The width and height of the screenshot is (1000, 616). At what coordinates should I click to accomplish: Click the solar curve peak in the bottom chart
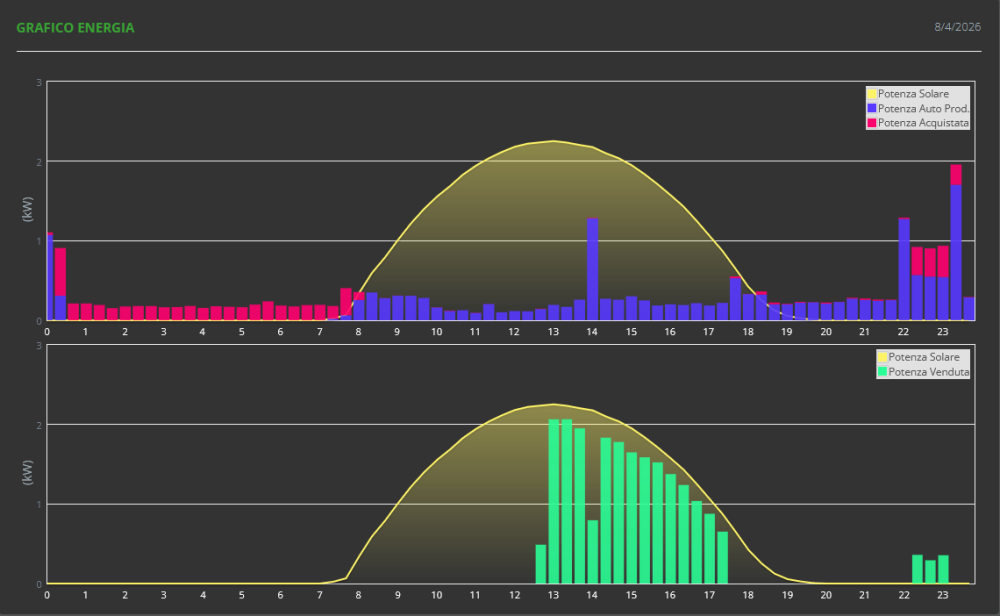[553, 404]
